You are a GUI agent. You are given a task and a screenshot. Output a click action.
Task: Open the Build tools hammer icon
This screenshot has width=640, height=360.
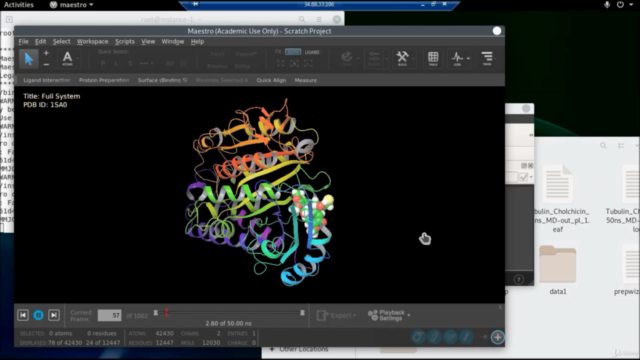402,58
